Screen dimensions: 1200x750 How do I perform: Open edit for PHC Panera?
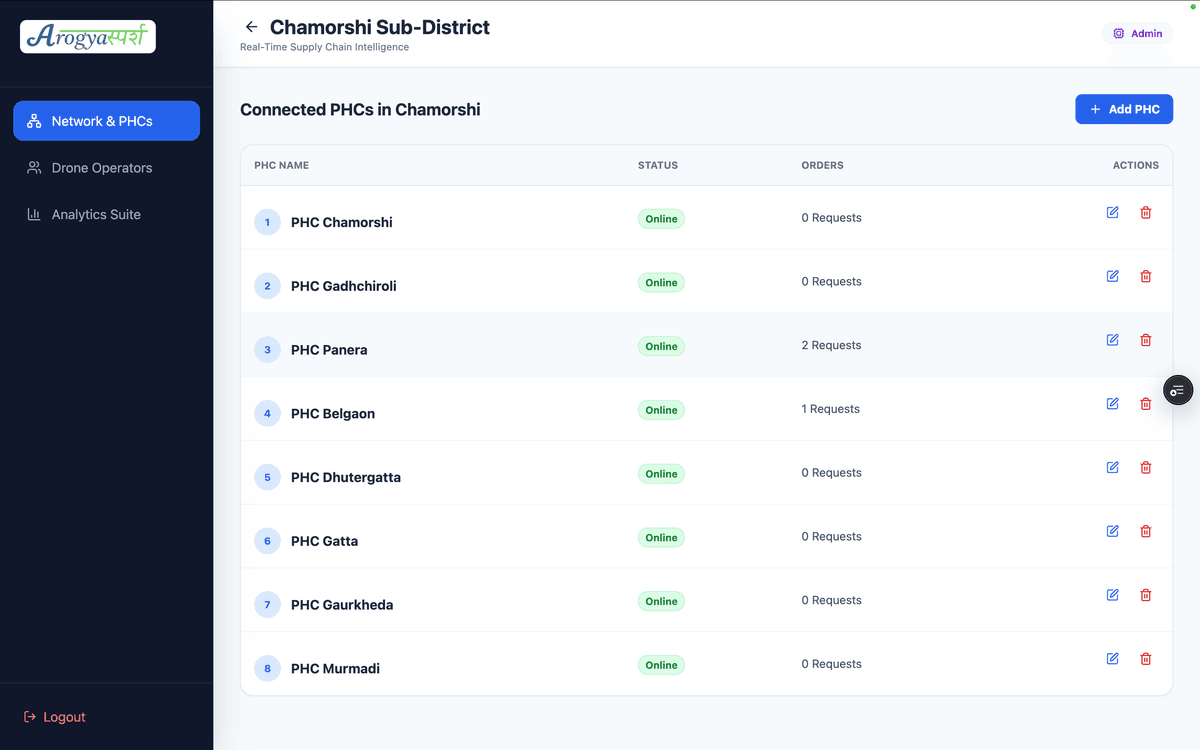coord(1112,340)
